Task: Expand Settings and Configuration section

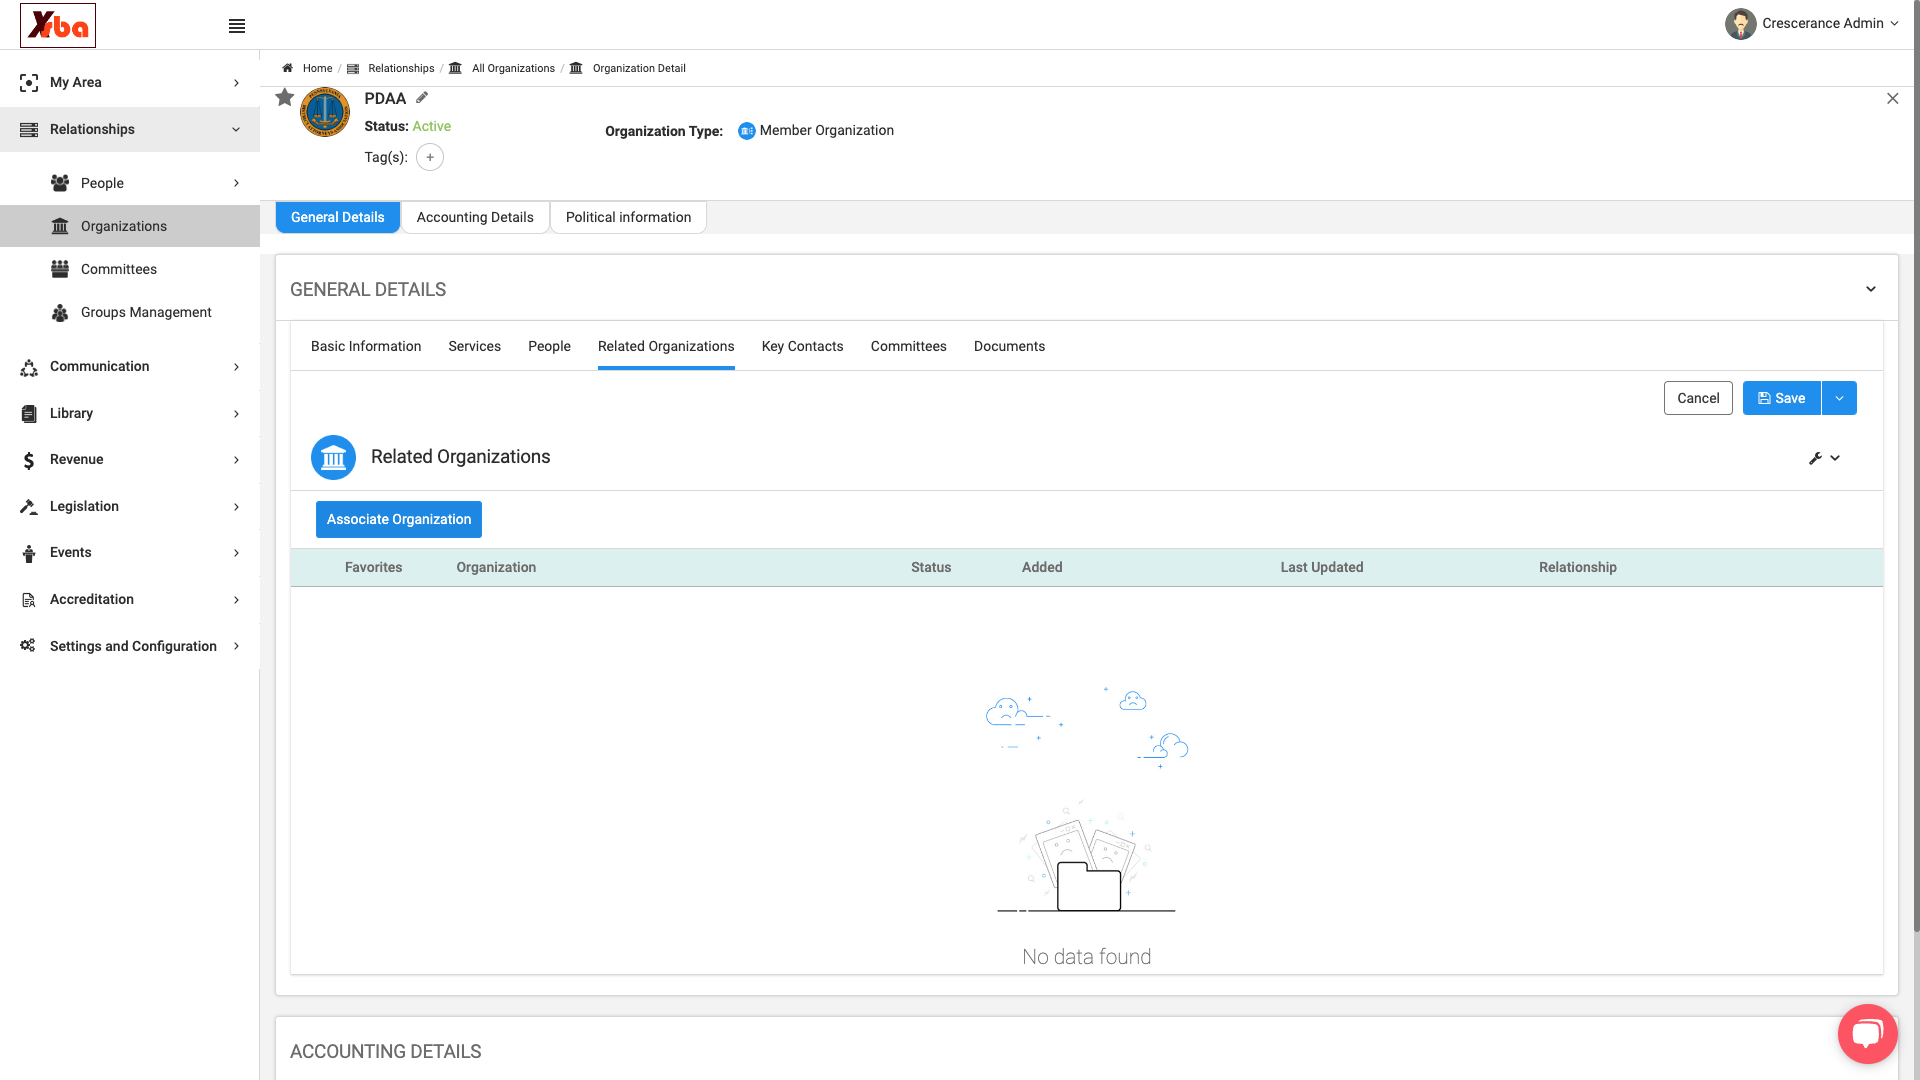Action: [130, 646]
